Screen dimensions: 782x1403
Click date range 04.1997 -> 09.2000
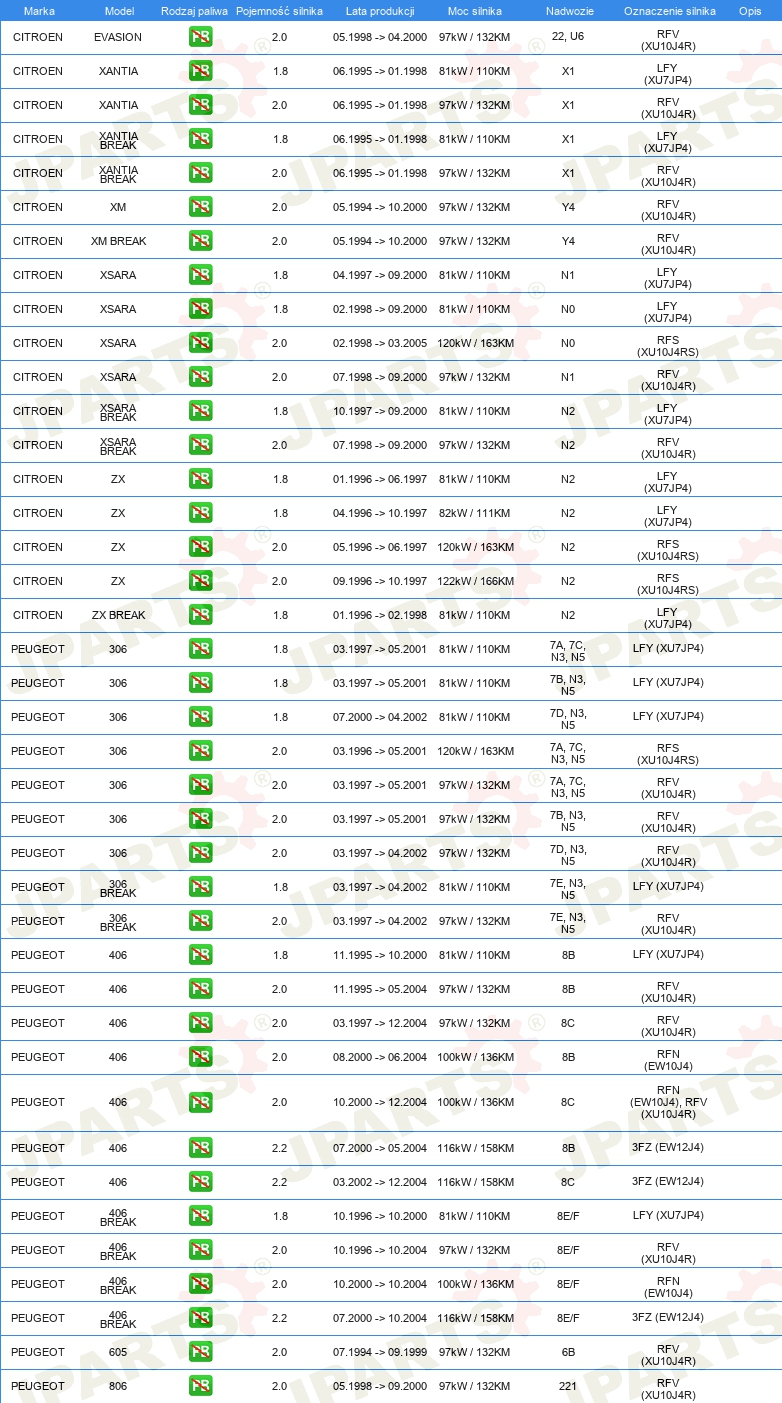click(x=380, y=275)
